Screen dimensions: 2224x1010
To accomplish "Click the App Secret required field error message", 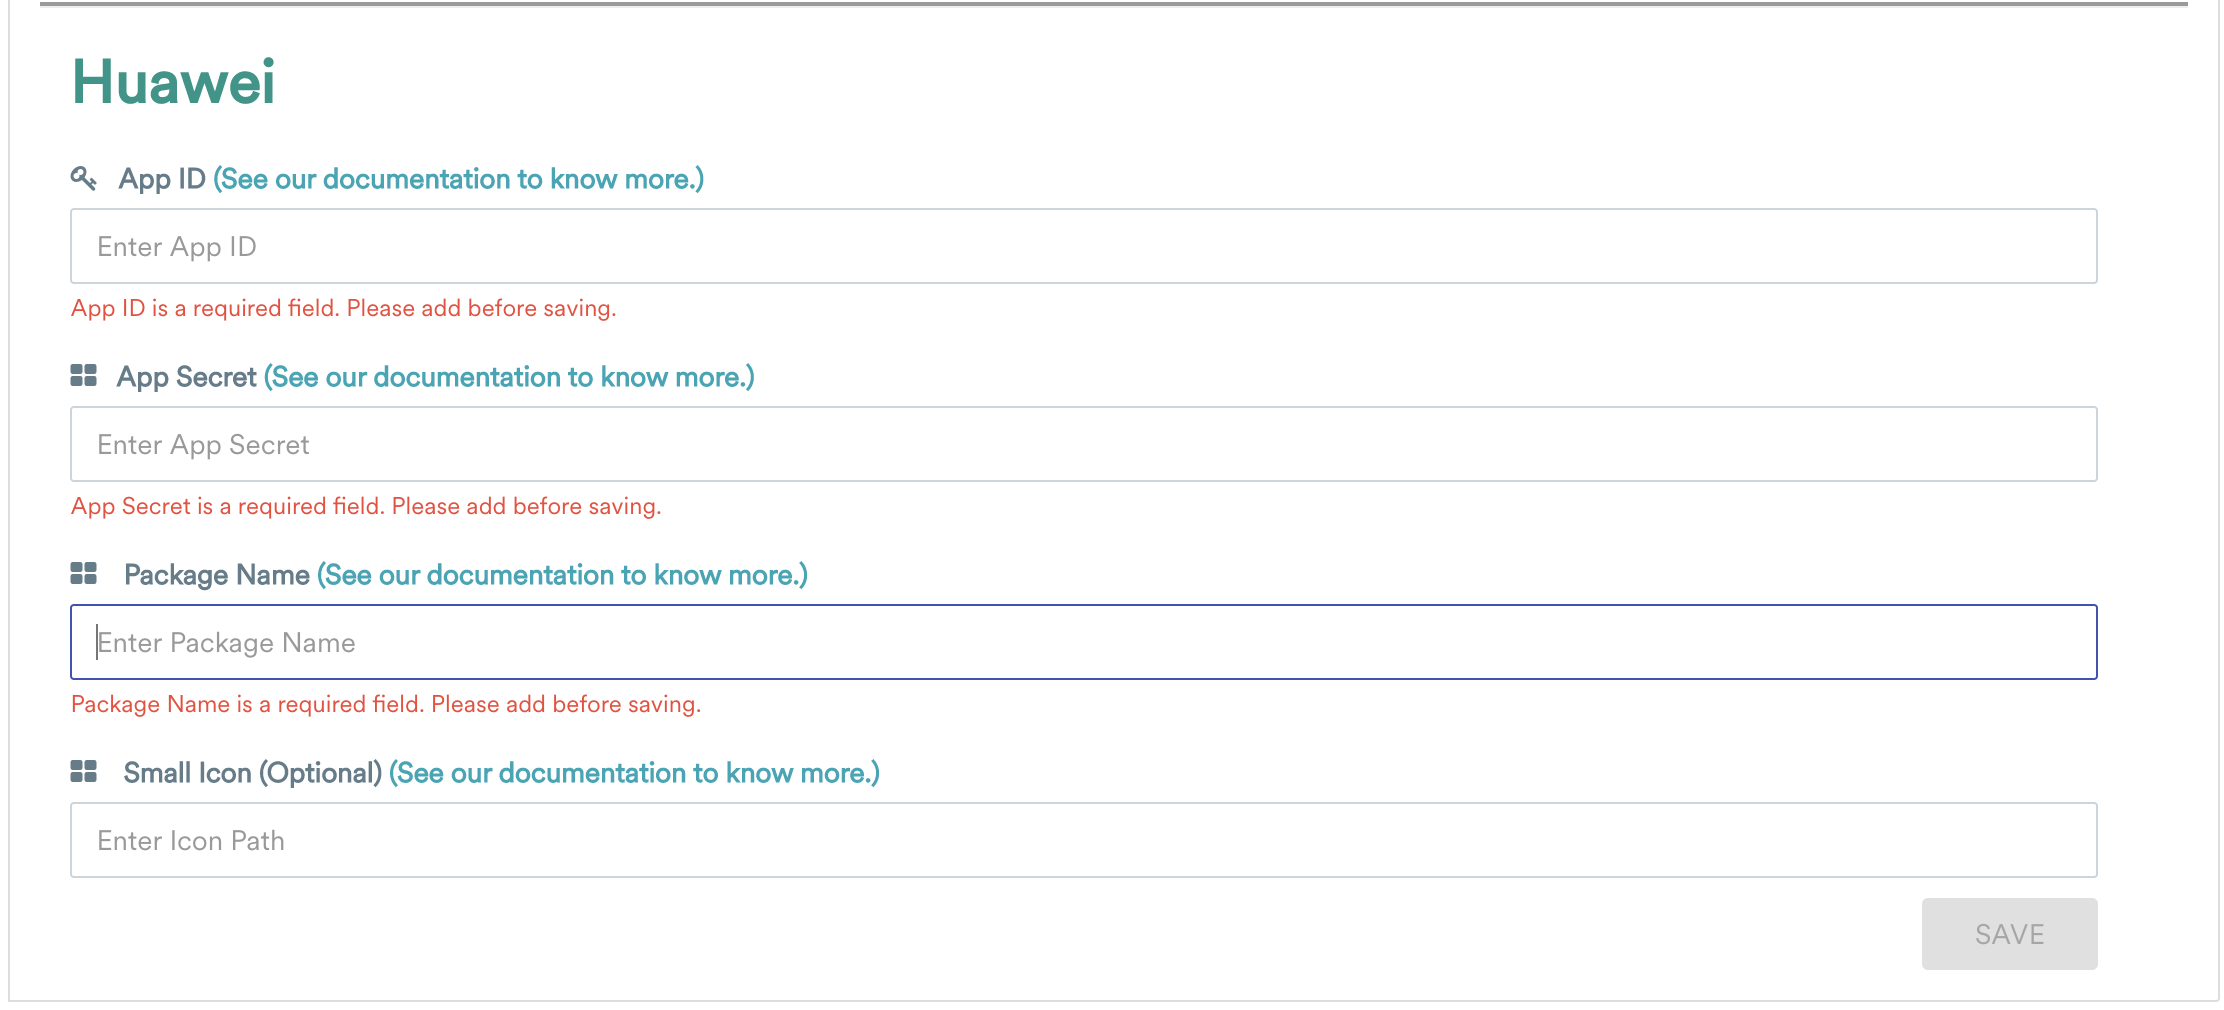I will click(366, 506).
